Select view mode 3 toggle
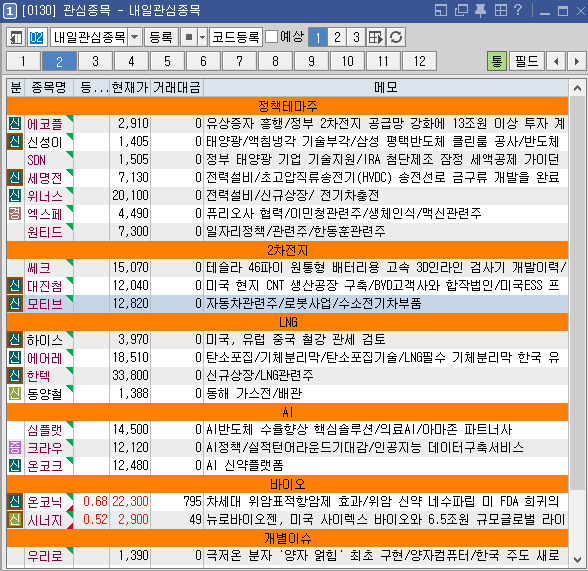588x571 pixels. click(356, 37)
